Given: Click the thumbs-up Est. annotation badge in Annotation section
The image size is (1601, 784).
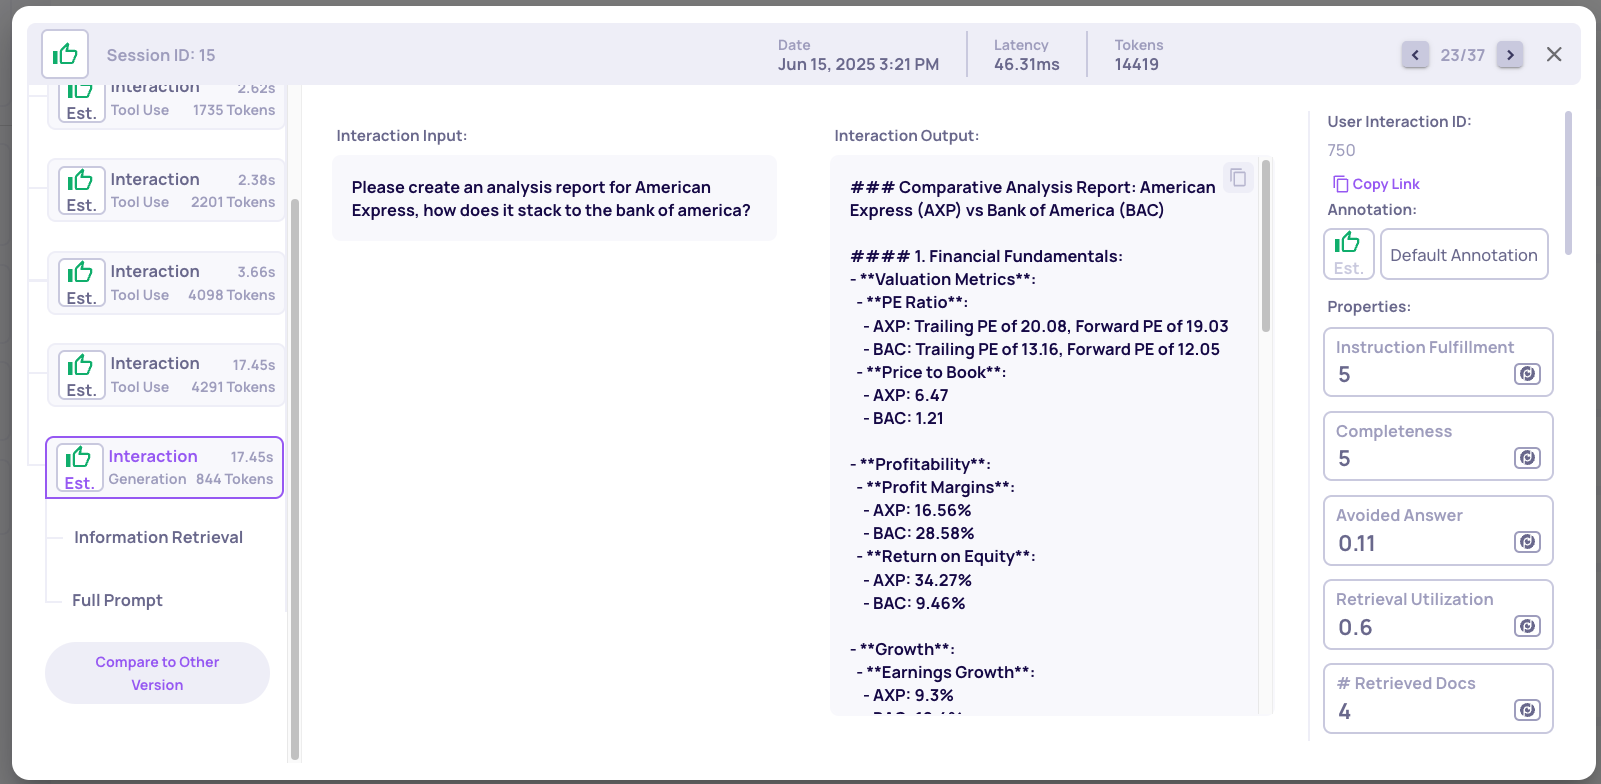Looking at the screenshot, I should point(1348,254).
